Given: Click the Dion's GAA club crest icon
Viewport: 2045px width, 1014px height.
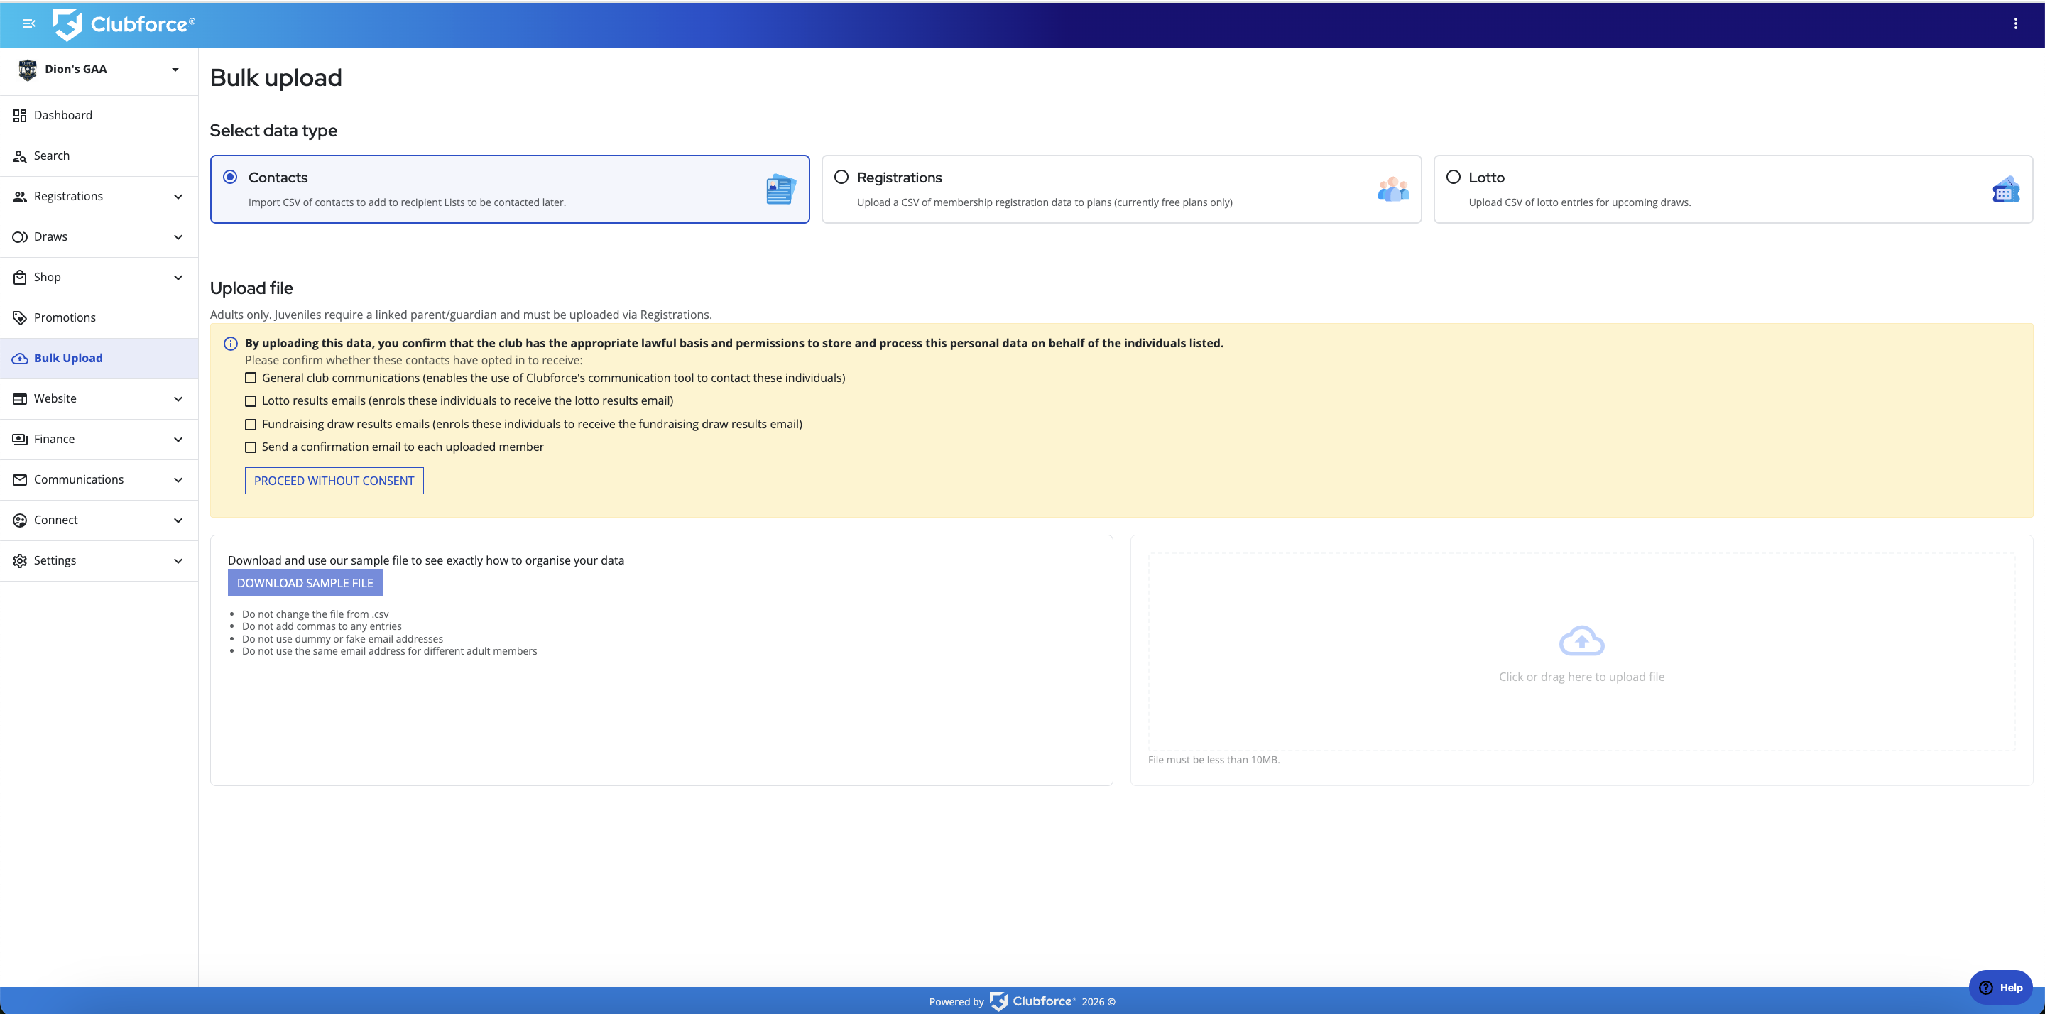Looking at the screenshot, I should click(x=27, y=70).
